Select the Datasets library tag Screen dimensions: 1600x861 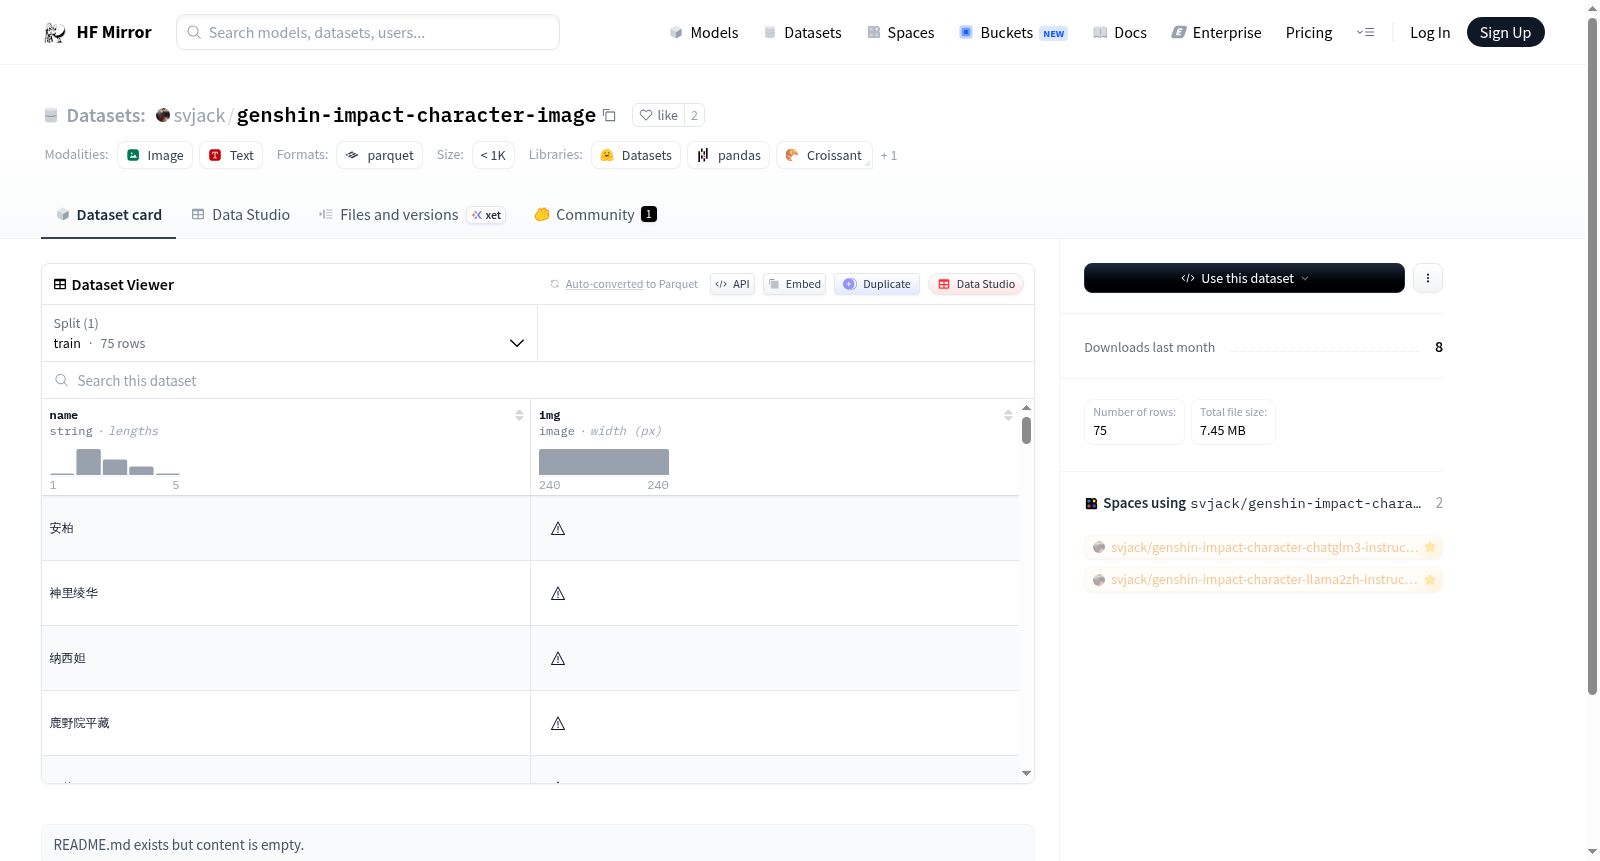coord(636,155)
